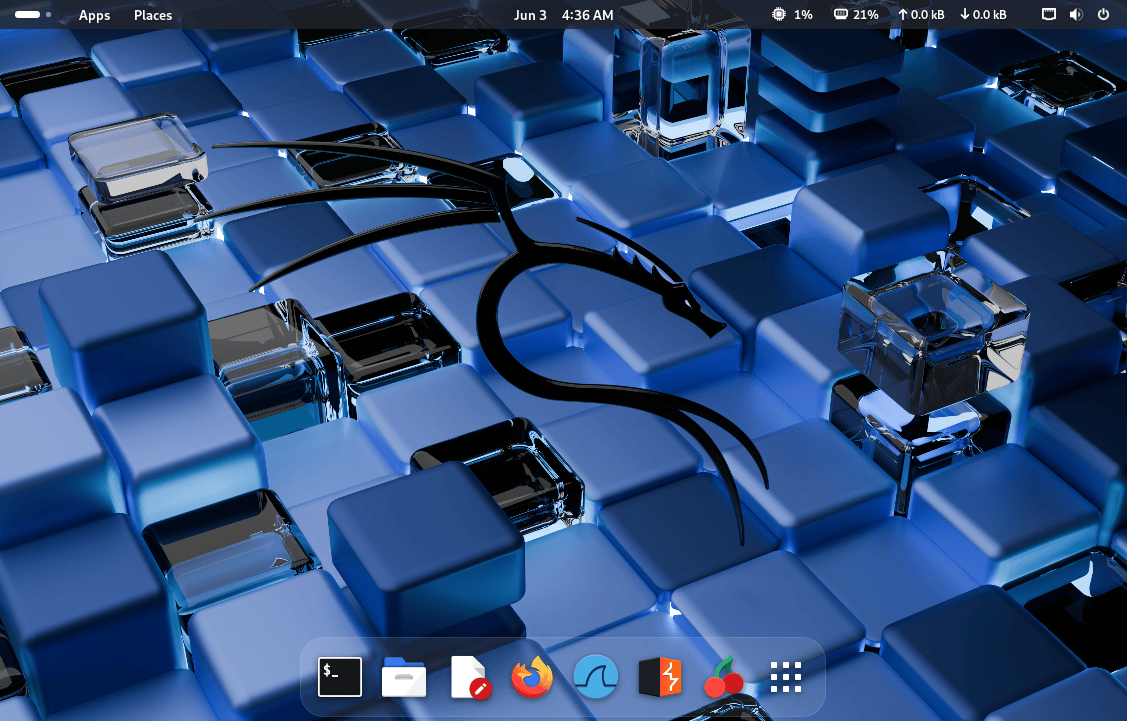1127x721 pixels.
Task: Click the CPU usage indicator
Action: click(791, 15)
